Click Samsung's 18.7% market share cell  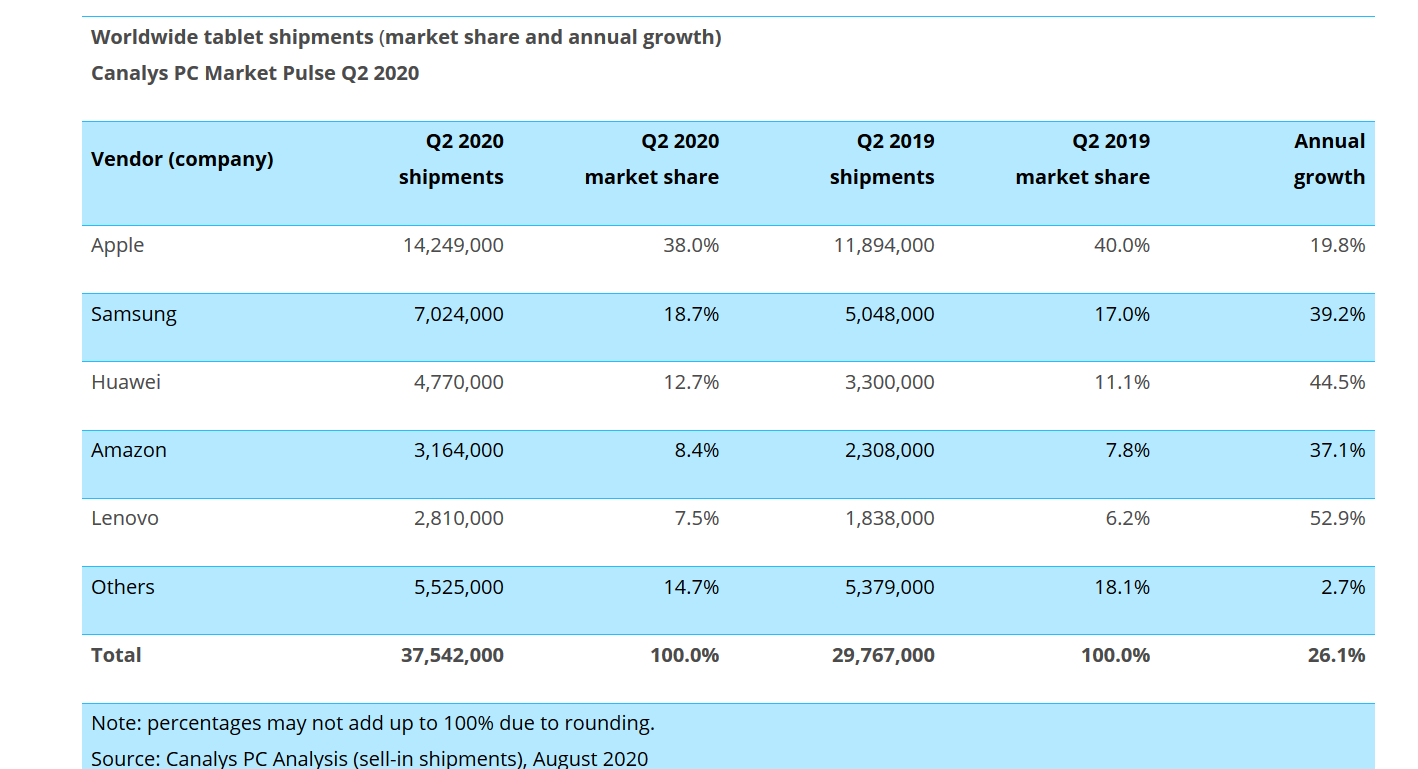(691, 314)
